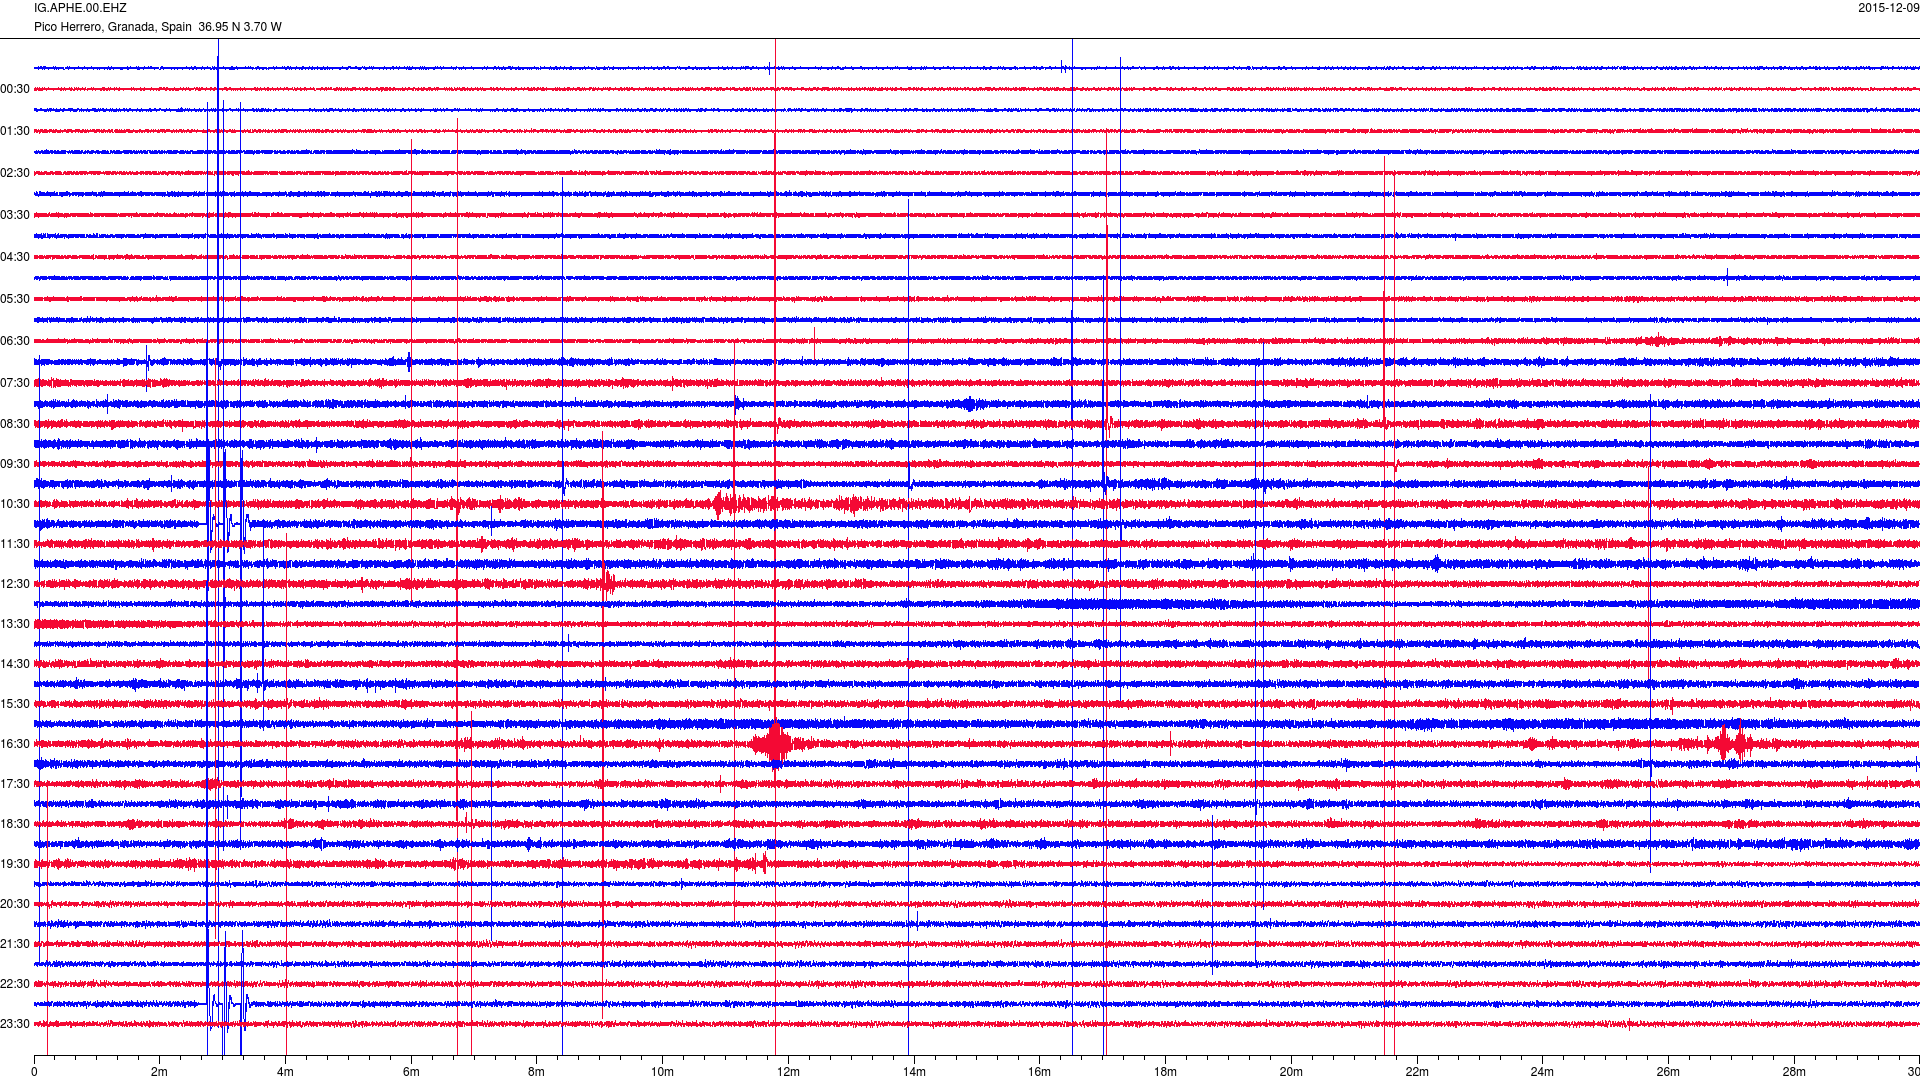Click the 20m tick label on time axis

click(x=1291, y=1072)
